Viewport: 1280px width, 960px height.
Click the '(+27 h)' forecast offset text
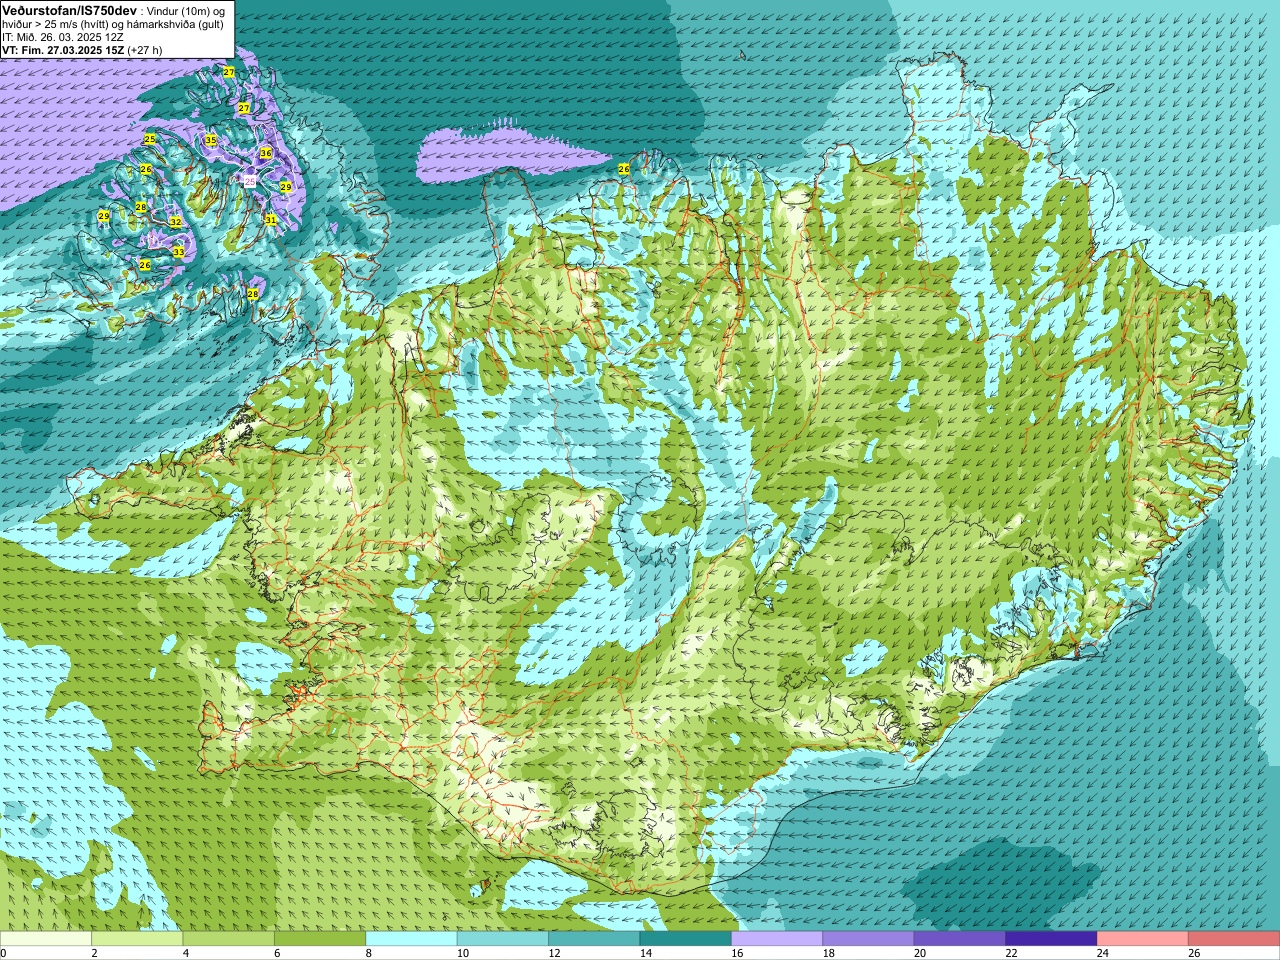(x=145, y=50)
